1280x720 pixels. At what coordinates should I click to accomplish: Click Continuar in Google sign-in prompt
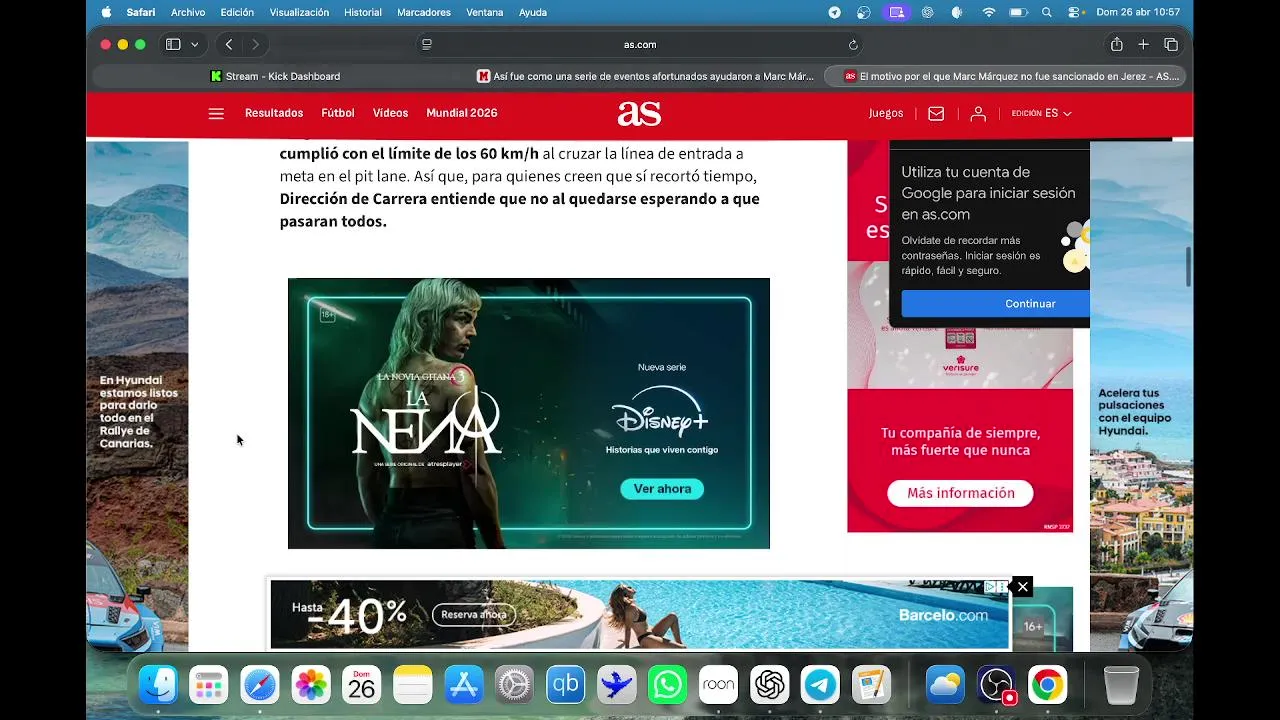click(996, 303)
